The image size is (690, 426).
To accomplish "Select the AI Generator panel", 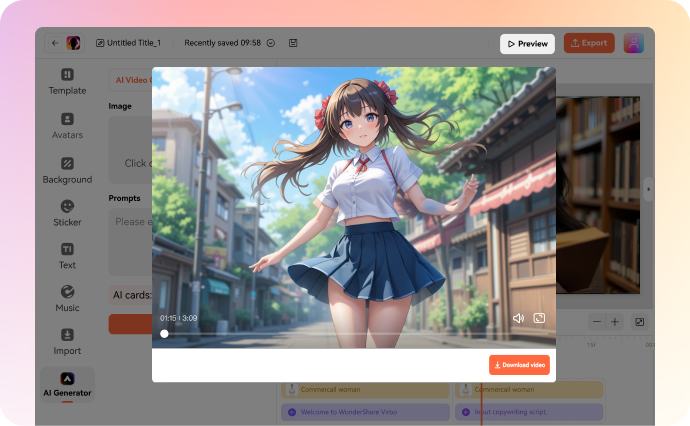I will (67, 385).
